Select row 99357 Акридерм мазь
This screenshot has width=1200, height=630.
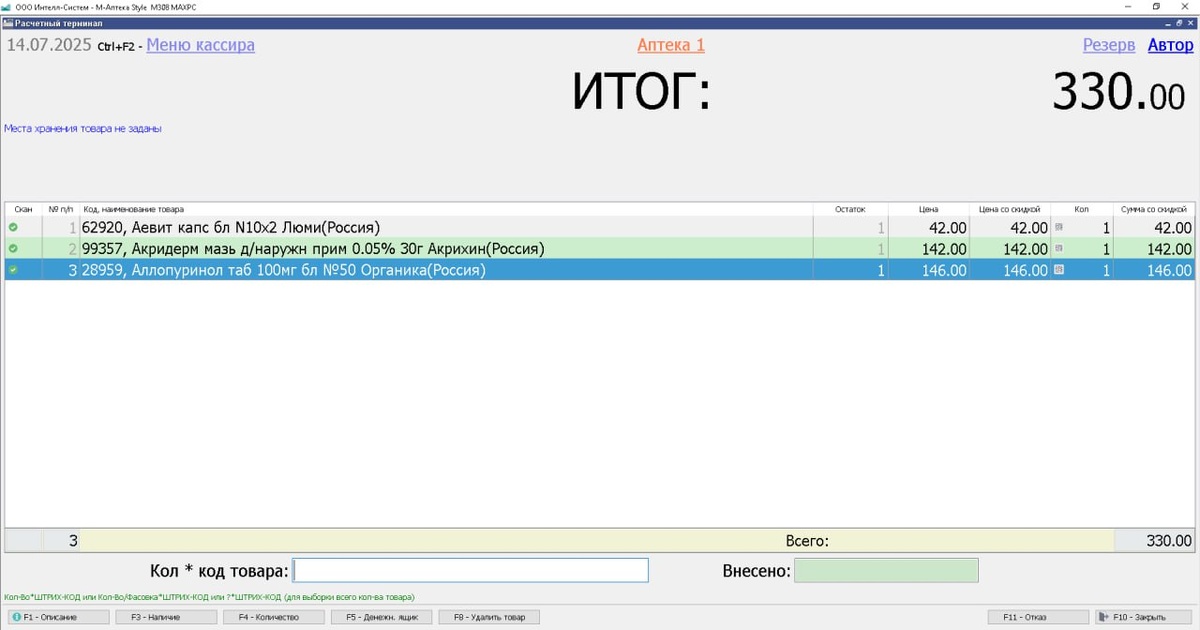[599, 249]
